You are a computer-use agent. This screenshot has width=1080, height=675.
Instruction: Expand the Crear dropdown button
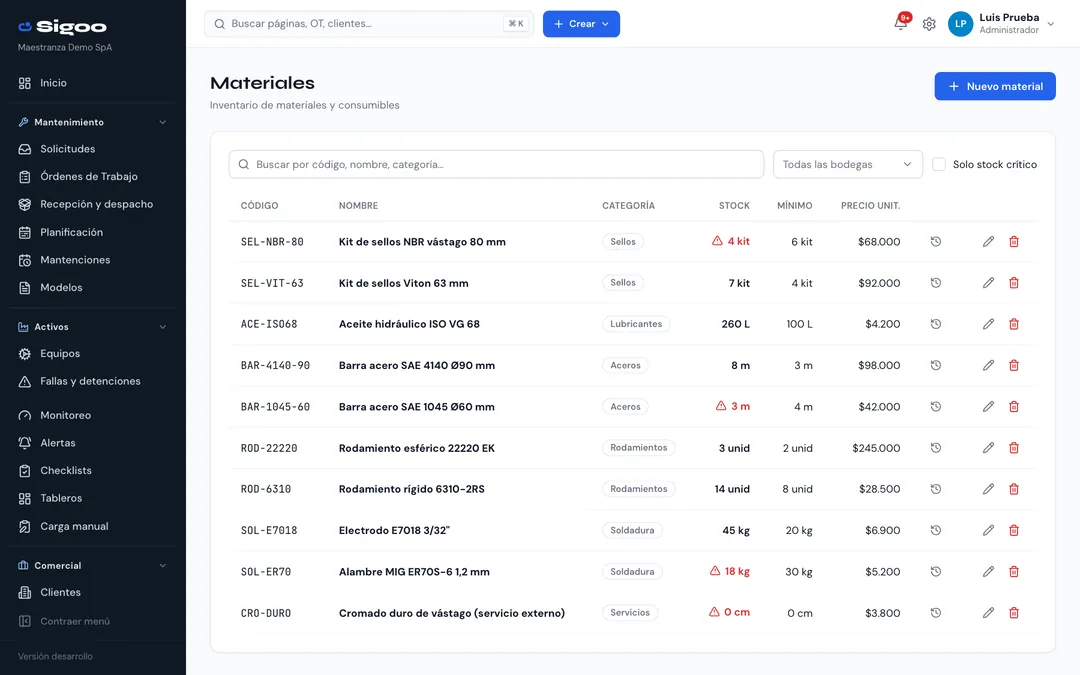click(x=581, y=24)
